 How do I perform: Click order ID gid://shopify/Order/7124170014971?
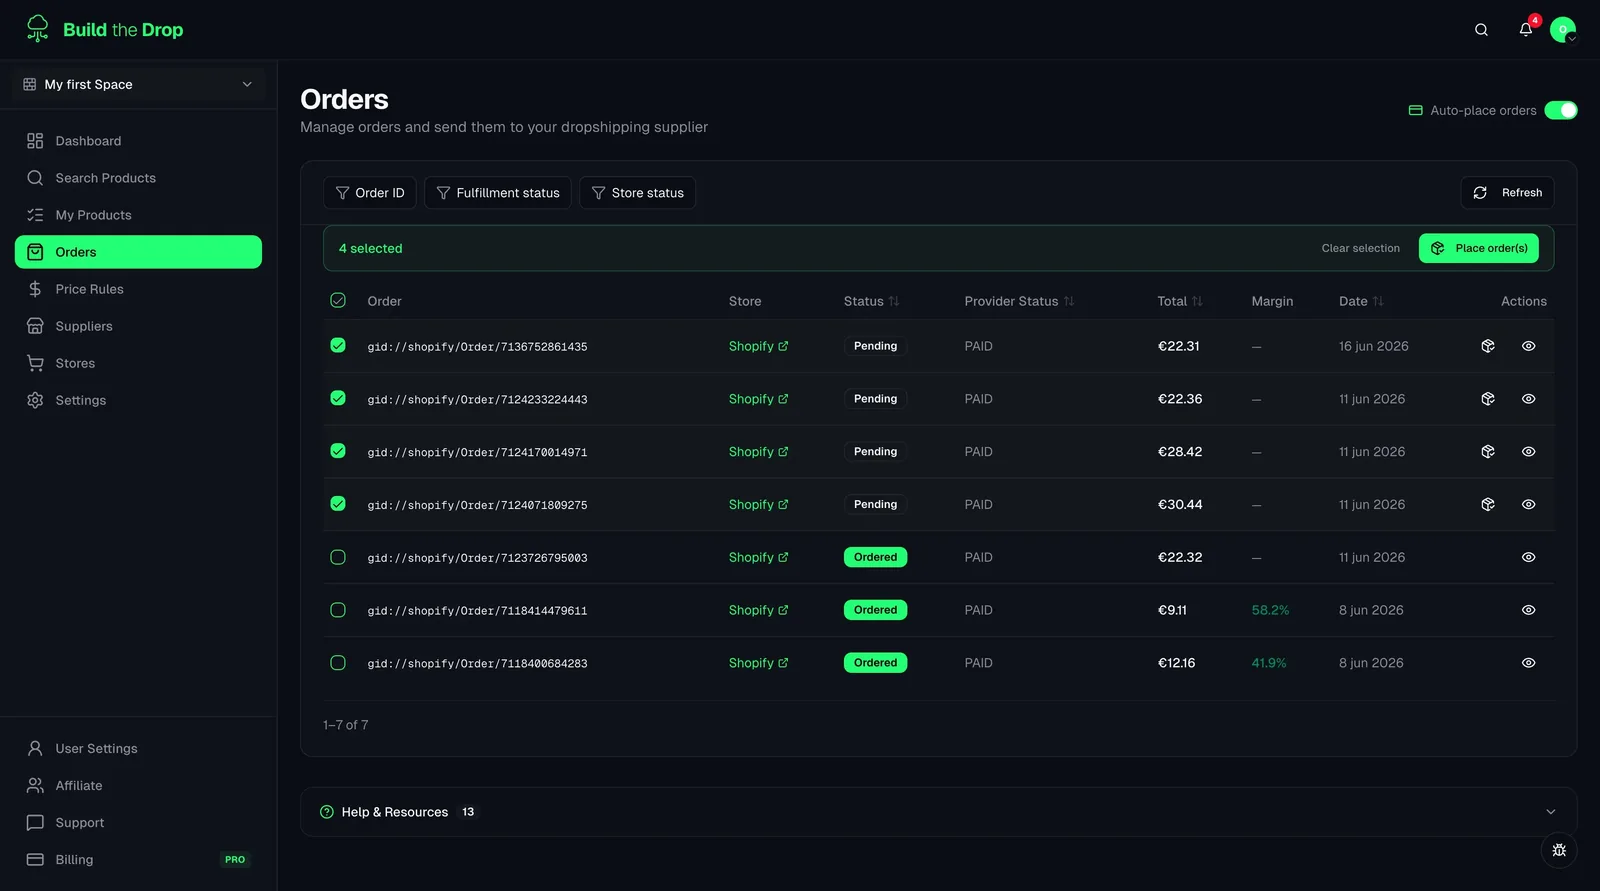click(477, 453)
